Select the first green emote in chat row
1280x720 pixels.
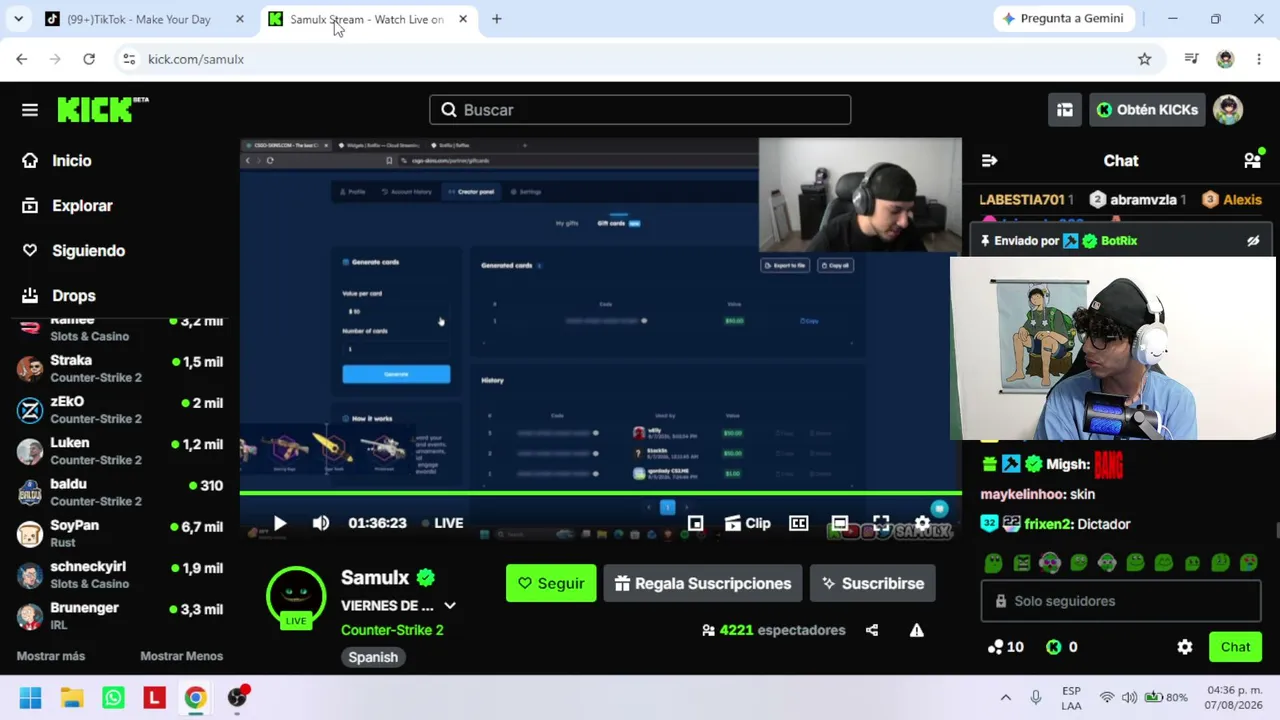point(993,563)
